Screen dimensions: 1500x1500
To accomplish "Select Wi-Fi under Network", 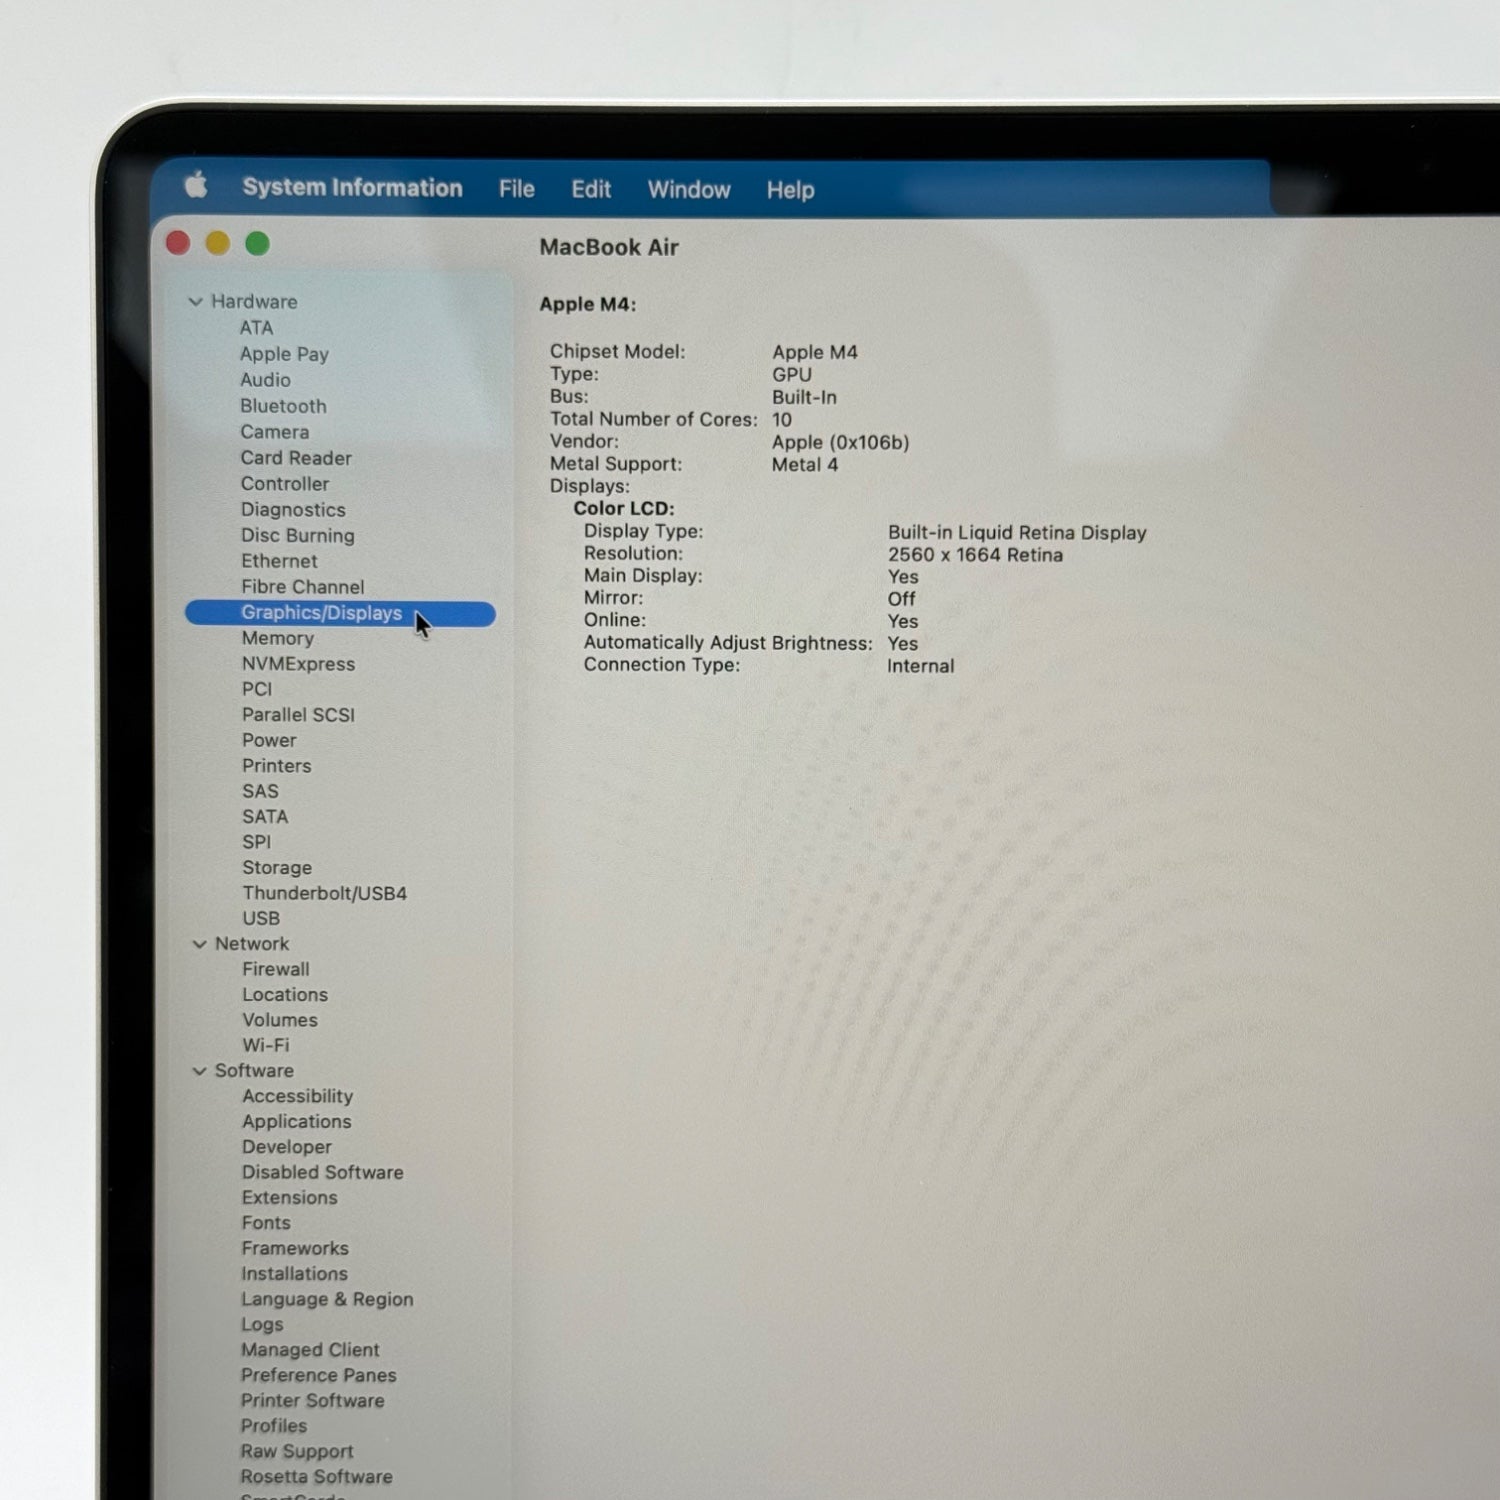I will (266, 1045).
